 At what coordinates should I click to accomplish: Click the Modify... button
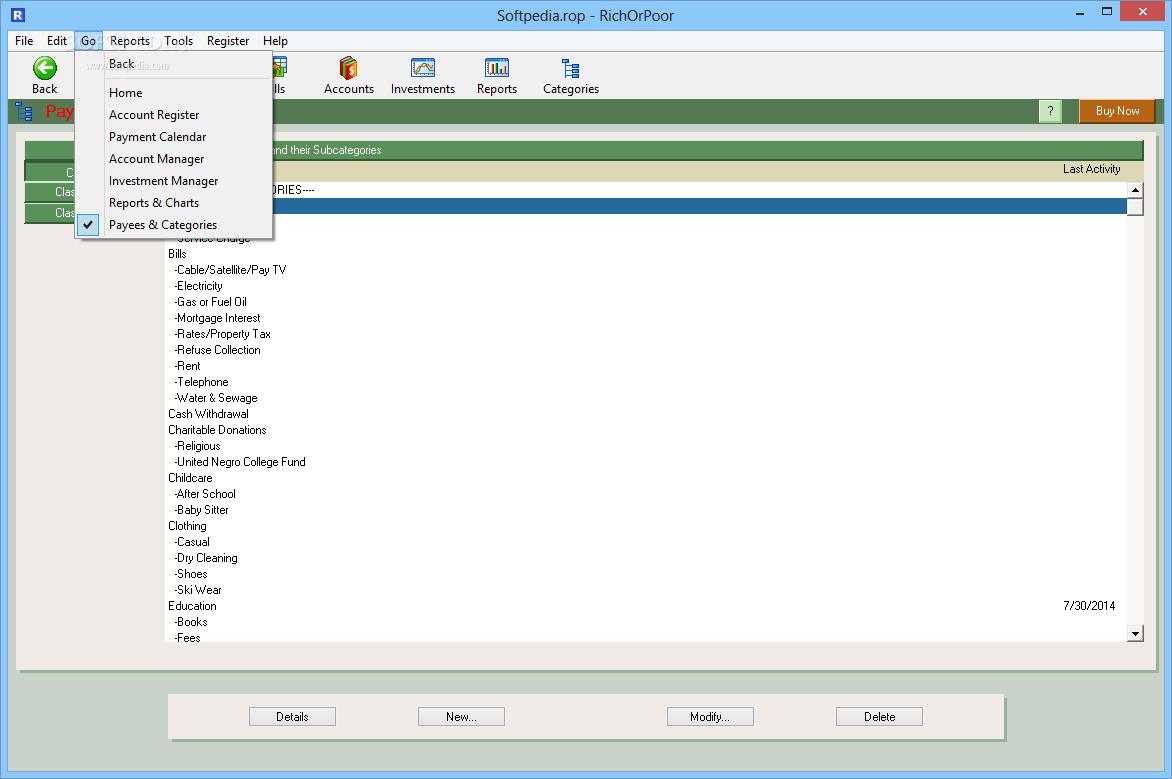pyautogui.click(x=710, y=716)
